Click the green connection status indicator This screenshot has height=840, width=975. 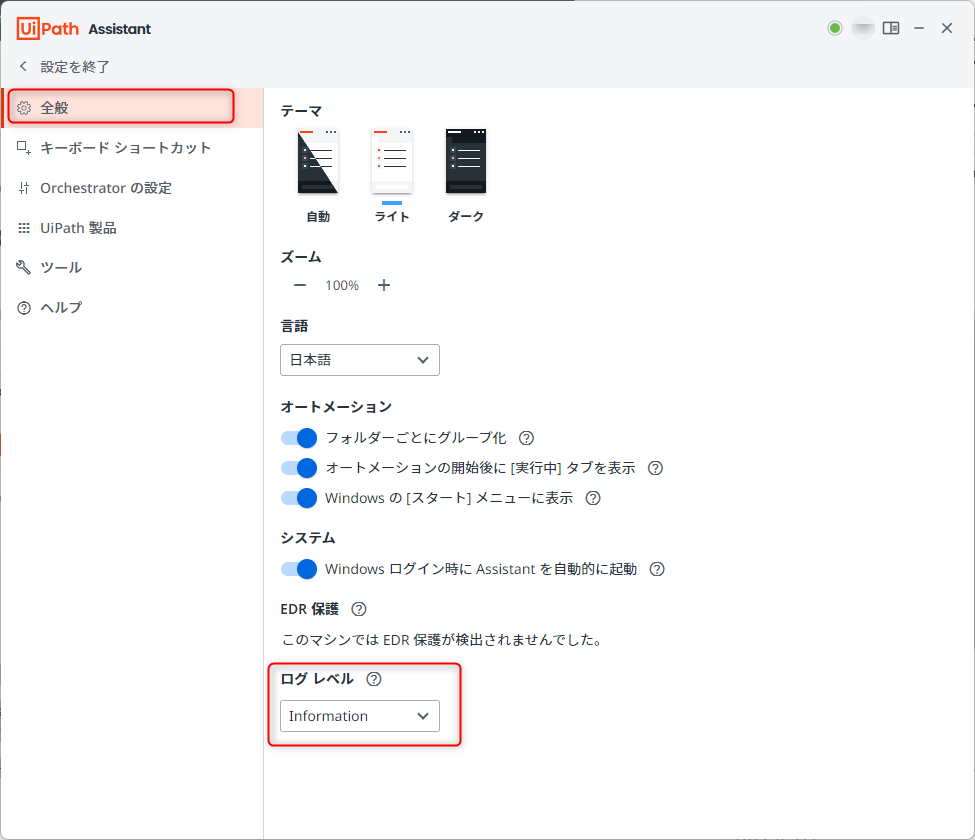click(835, 28)
